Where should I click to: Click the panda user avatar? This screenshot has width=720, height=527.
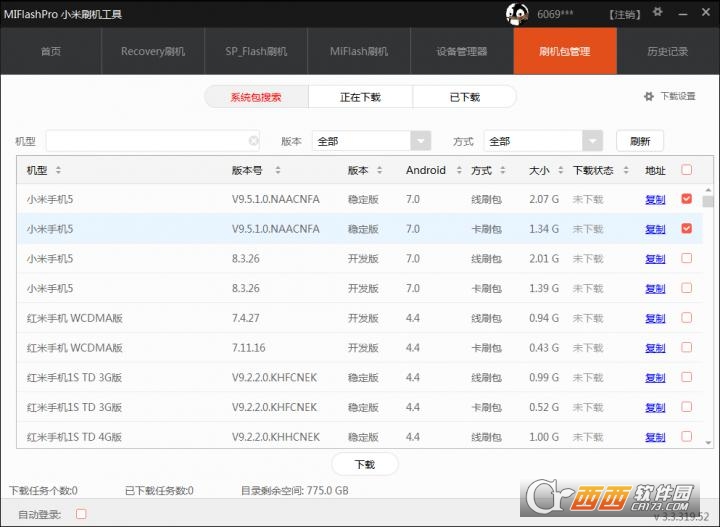click(517, 14)
